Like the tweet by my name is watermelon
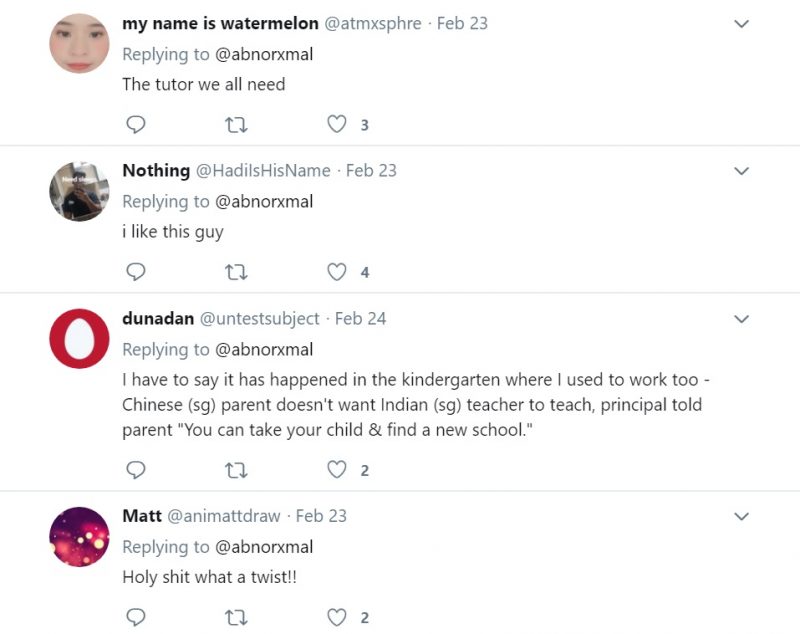 [x=337, y=124]
